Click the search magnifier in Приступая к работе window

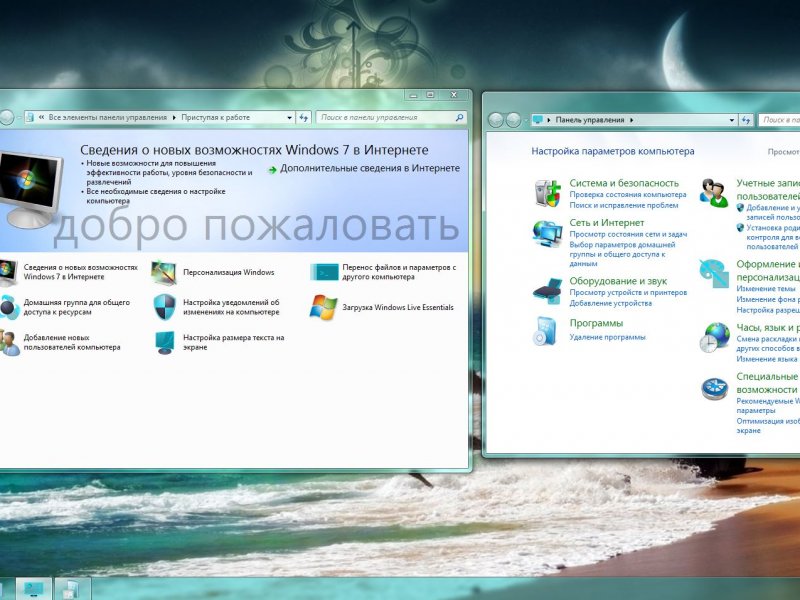pyautogui.click(x=459, y=117)
